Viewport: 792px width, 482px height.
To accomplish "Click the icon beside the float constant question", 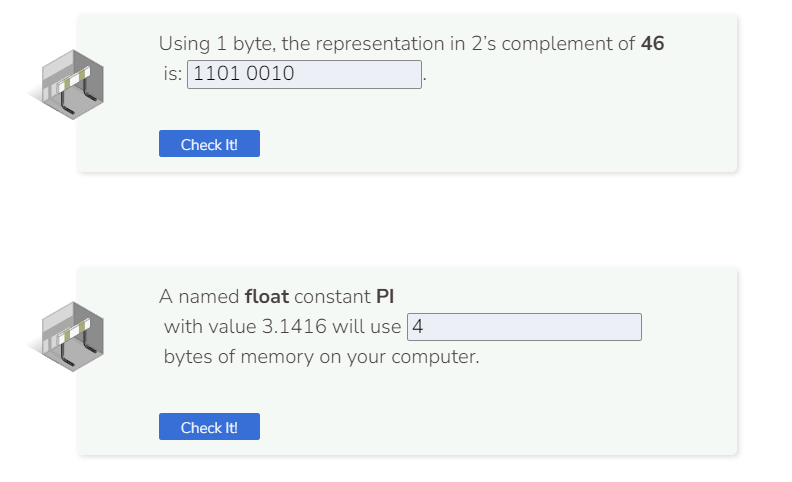I will point(67,334).
